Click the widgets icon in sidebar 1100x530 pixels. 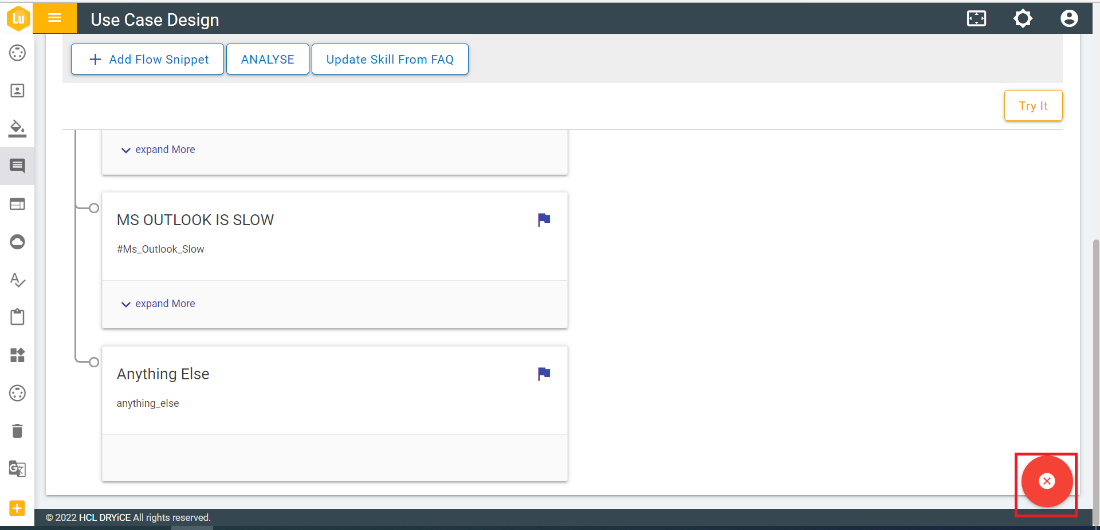[x=17, y=355]
